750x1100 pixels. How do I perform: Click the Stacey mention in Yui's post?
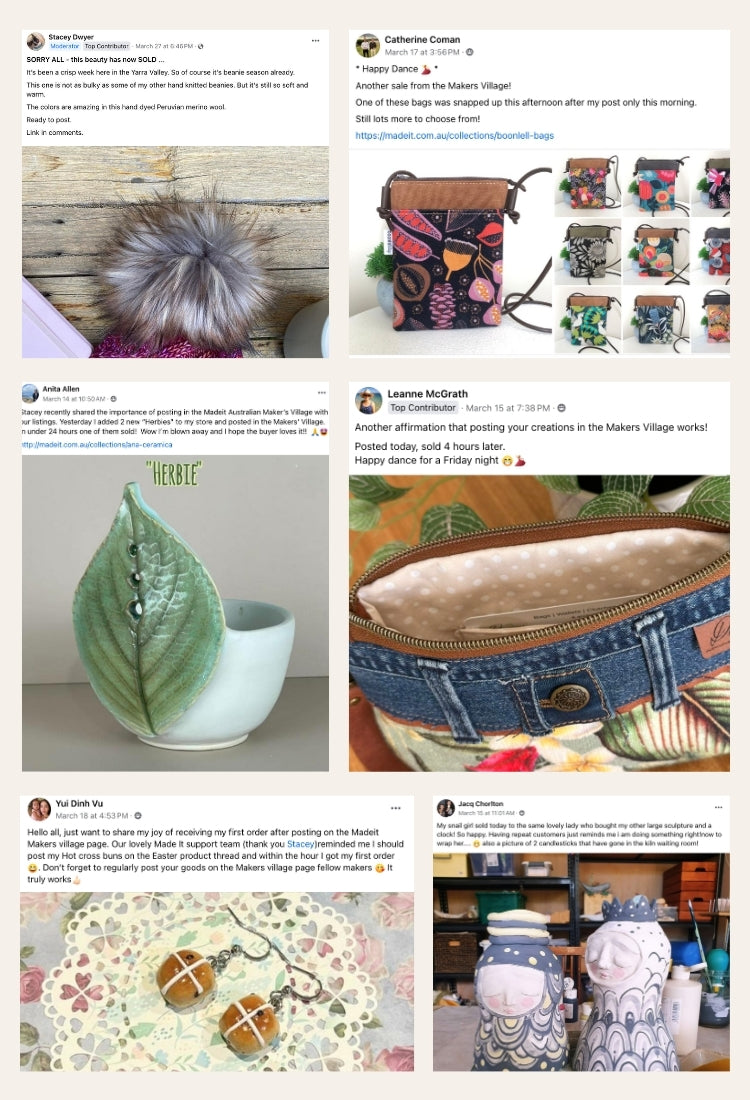[300, 844]
